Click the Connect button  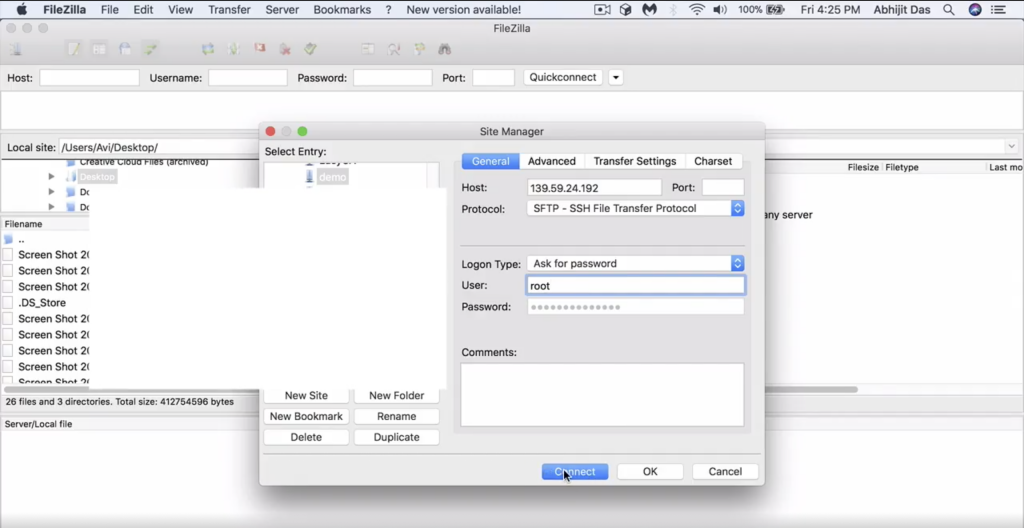575,472
